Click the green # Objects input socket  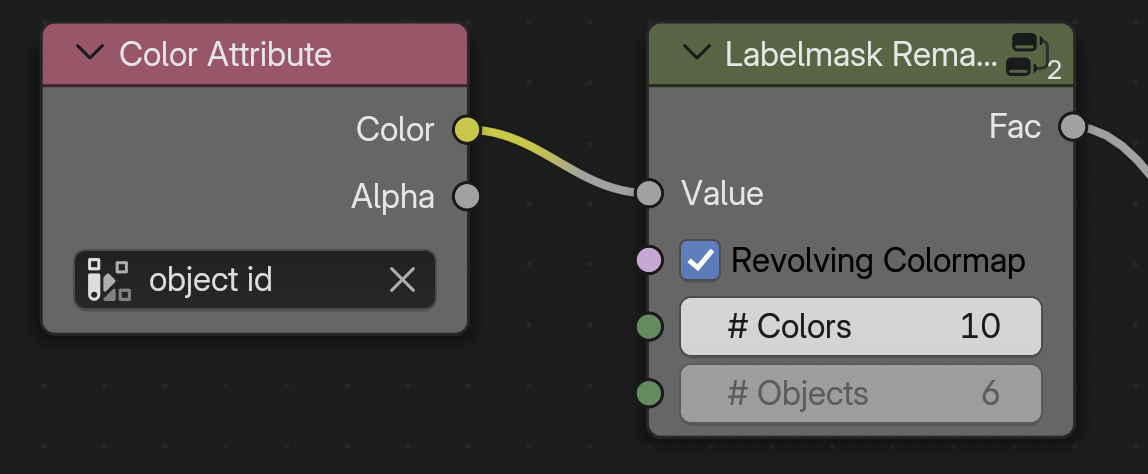(x=649, y=393)
